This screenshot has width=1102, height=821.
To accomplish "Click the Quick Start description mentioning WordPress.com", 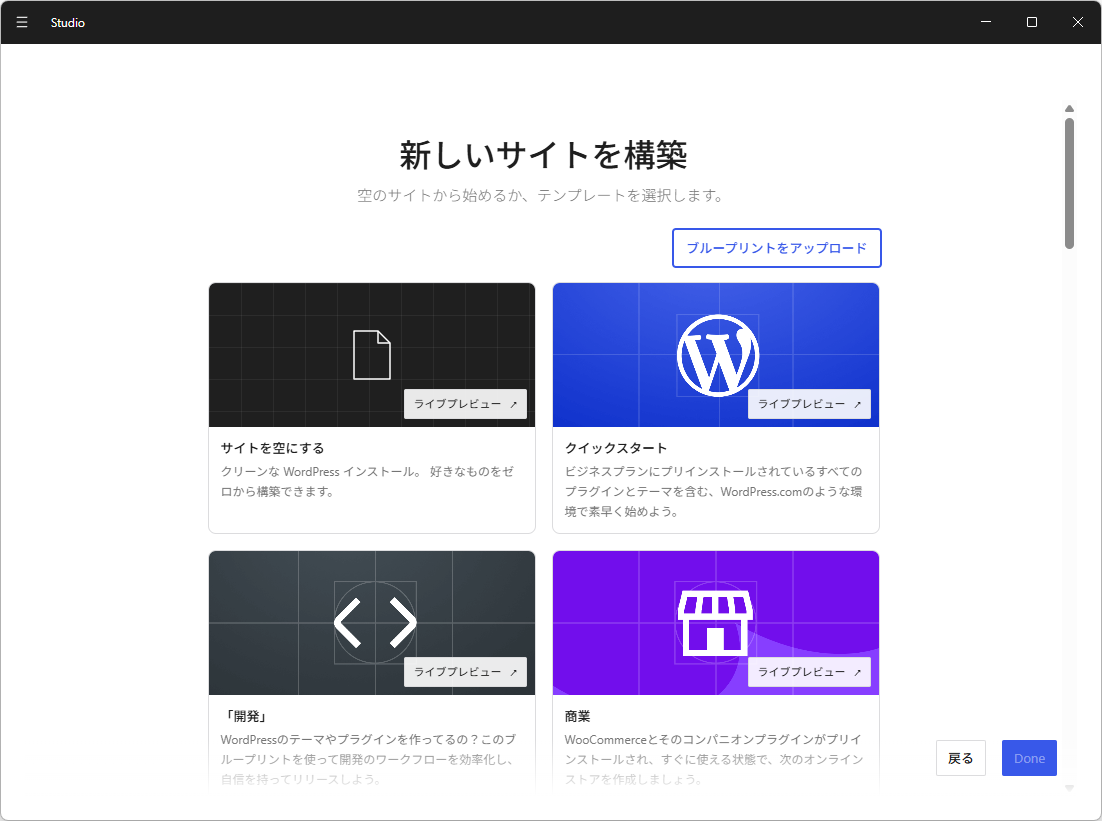I will coord(713,491).
